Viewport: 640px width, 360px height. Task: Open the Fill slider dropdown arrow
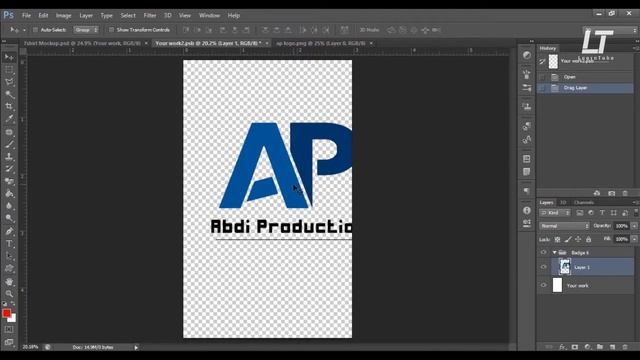coord(634,239)
